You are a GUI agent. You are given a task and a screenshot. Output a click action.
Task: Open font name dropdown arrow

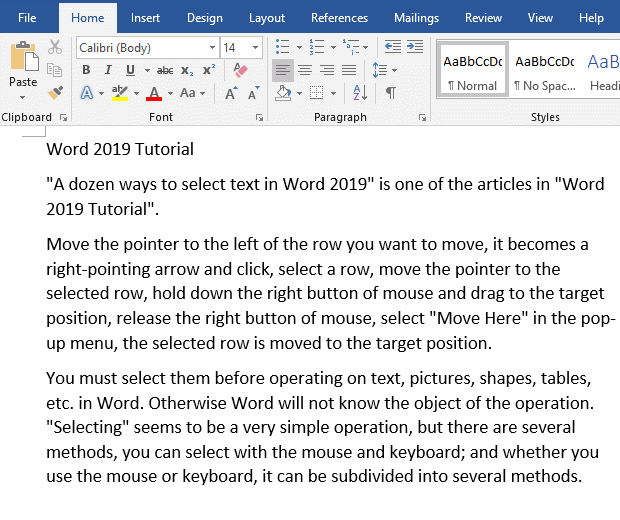pyautogui.click(x=212, y=48)
